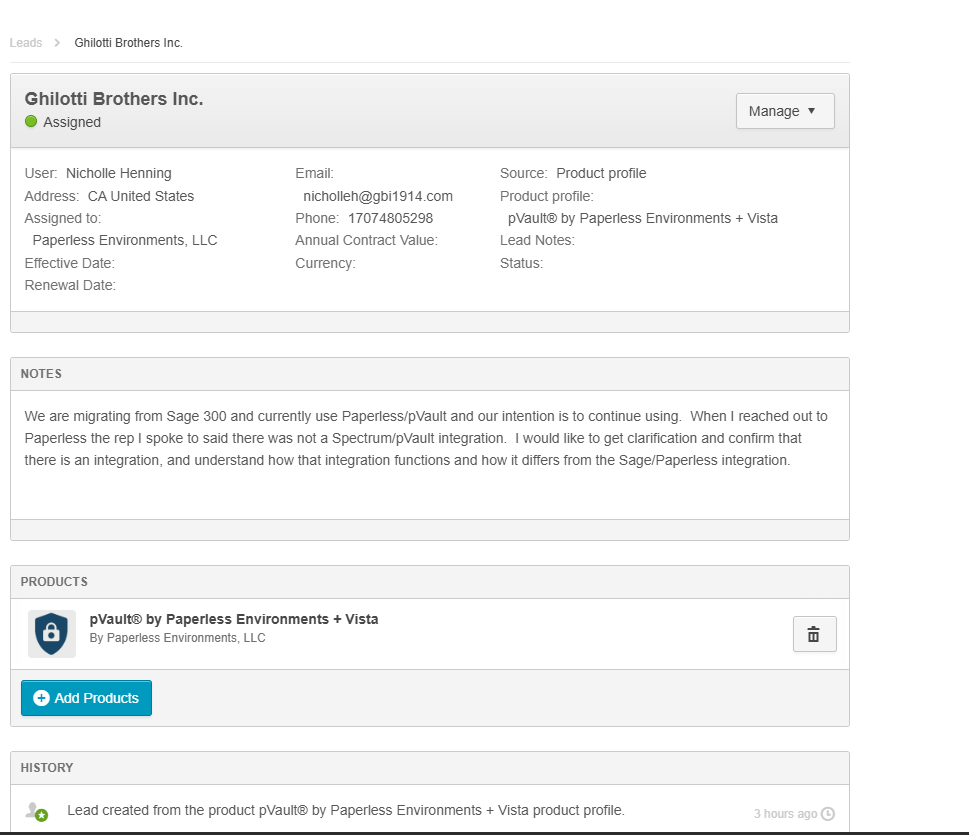Click the Annual Contract Value label
Viewport: 969px width, 835px height.
[366, 240]
